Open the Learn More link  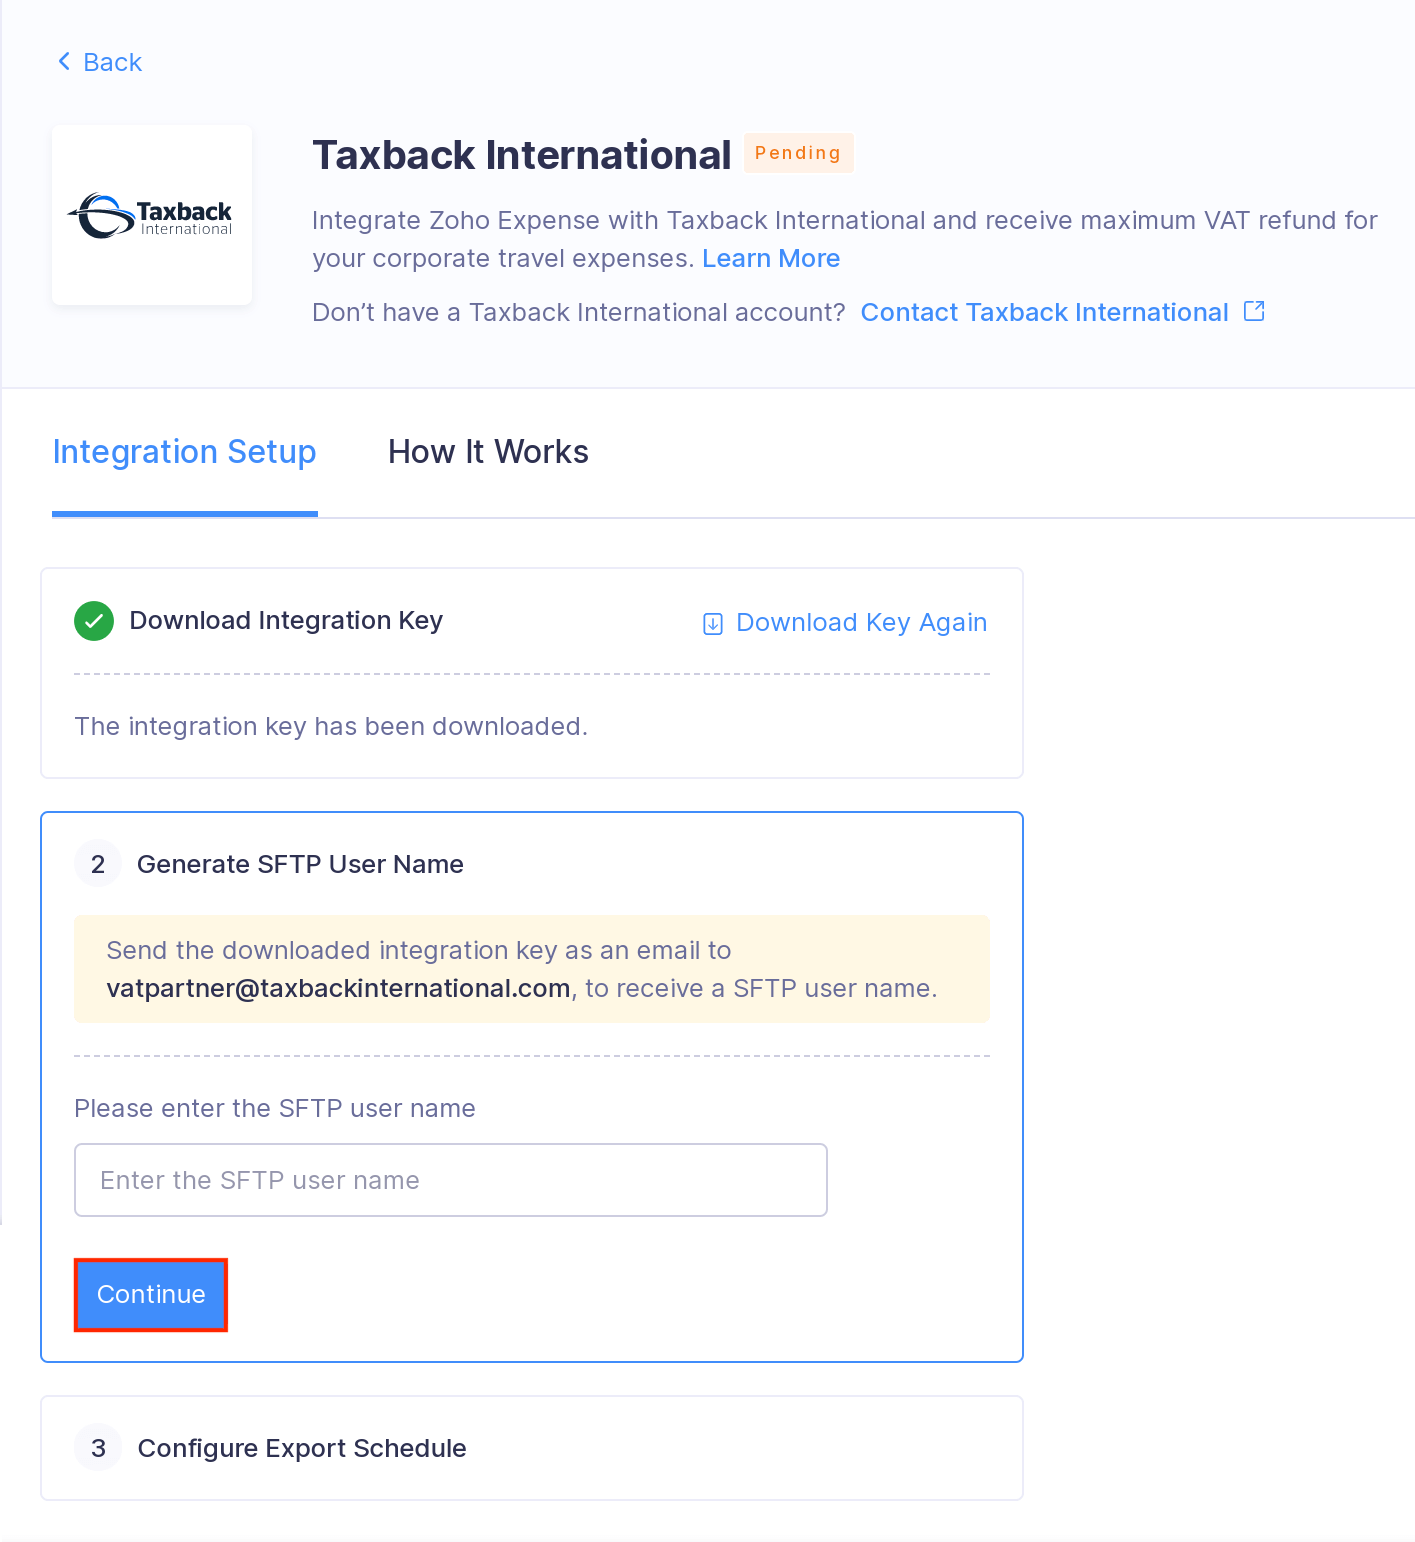pyautogui.click(x=770, y=258)
